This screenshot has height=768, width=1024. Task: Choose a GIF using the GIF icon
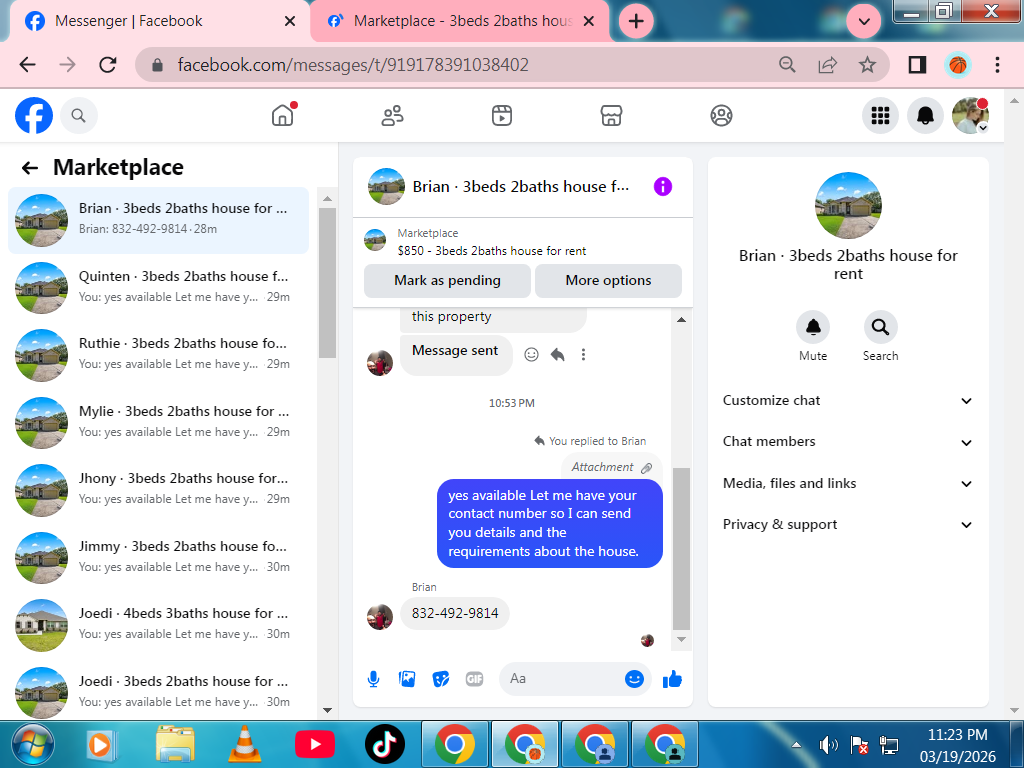click(474, 679)
